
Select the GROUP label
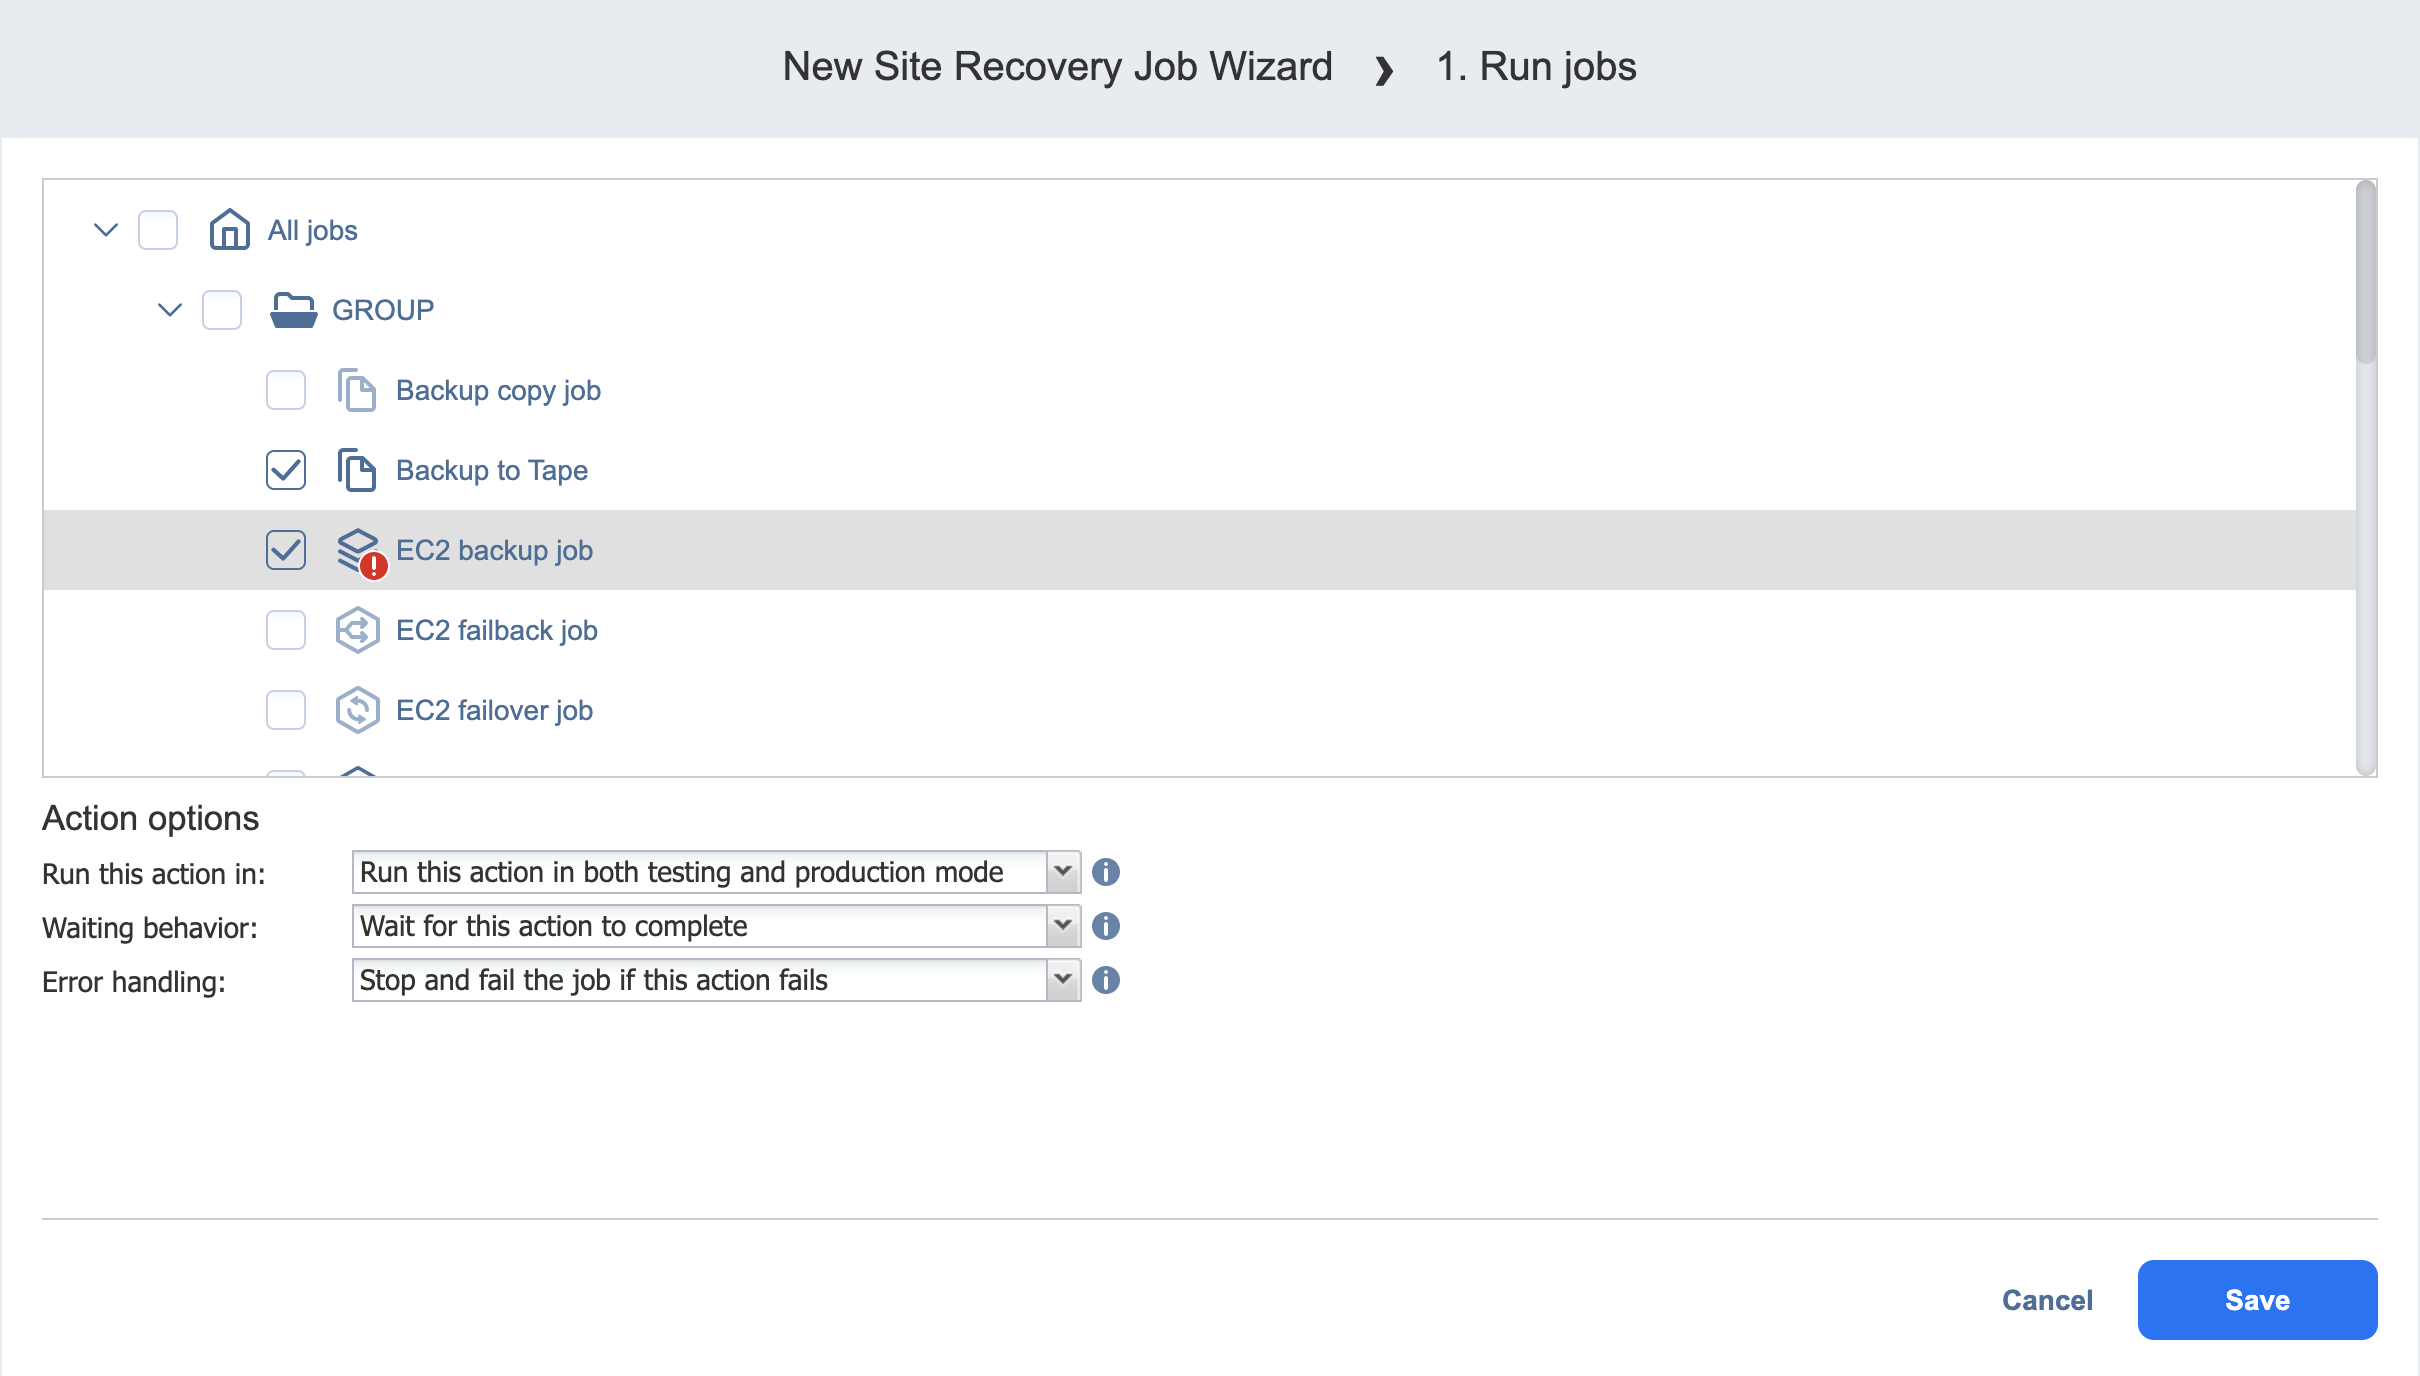coord(383,310)
